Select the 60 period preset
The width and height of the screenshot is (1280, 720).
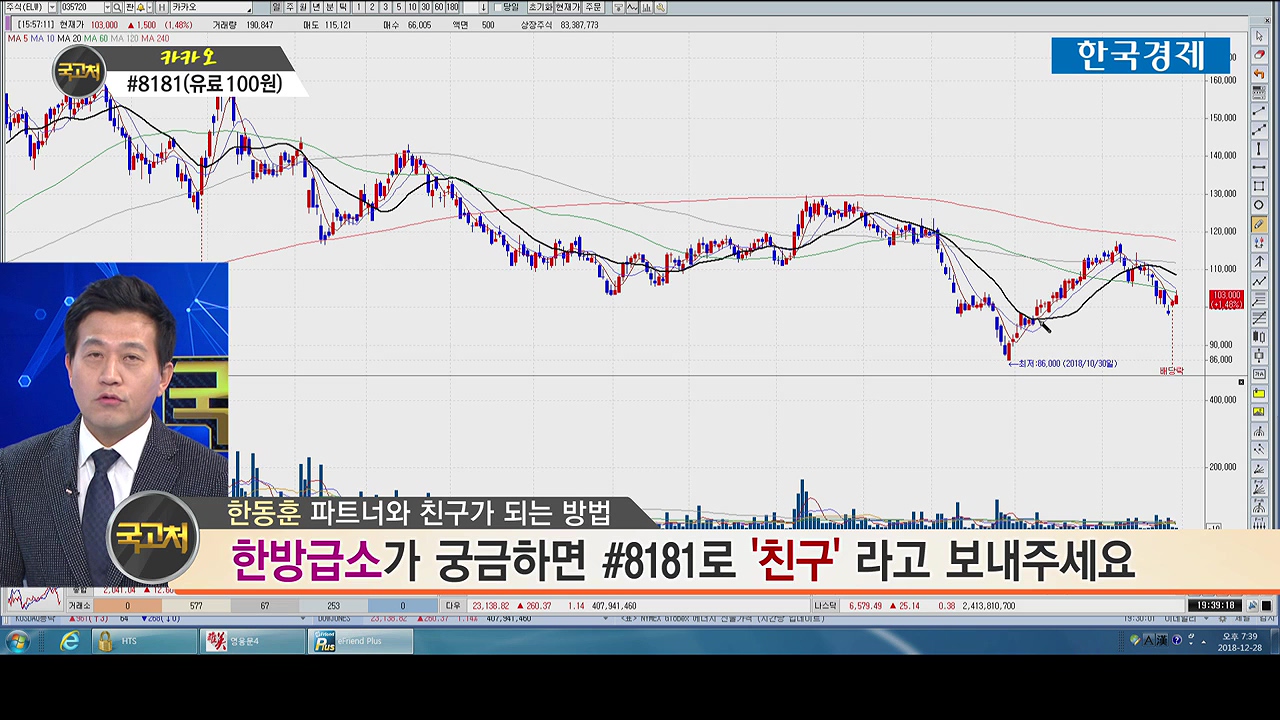(x=439, y=7)
